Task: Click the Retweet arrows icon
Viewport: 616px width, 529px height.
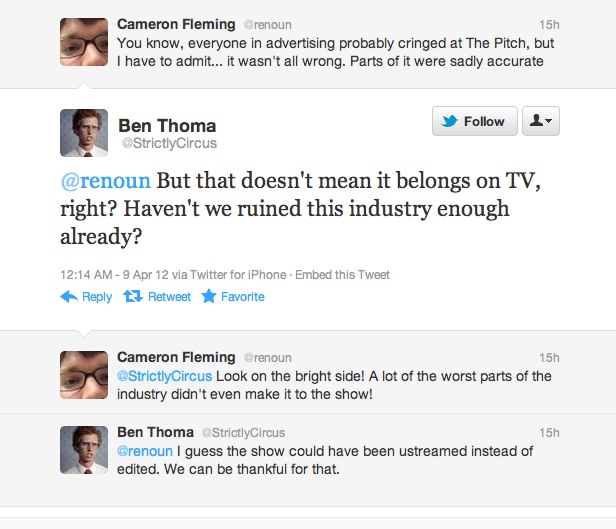Action: tap(132, 297)
